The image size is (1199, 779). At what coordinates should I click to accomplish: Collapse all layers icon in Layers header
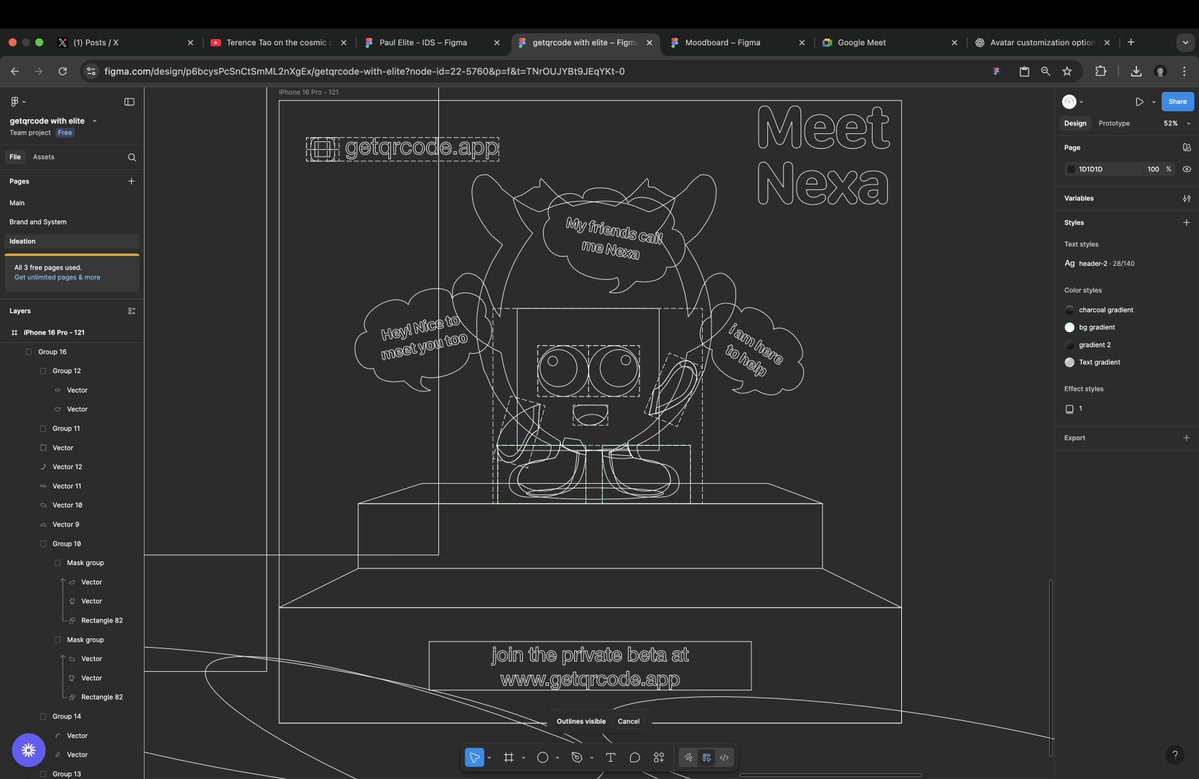pos(132,311)
